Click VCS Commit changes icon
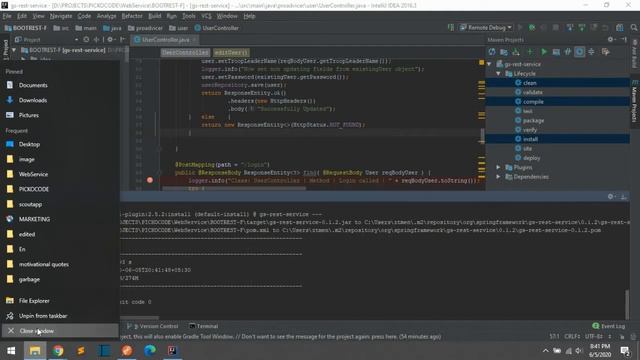Image resolution: width=640 pixels, height=360 pixels. [x=582, y=28]
